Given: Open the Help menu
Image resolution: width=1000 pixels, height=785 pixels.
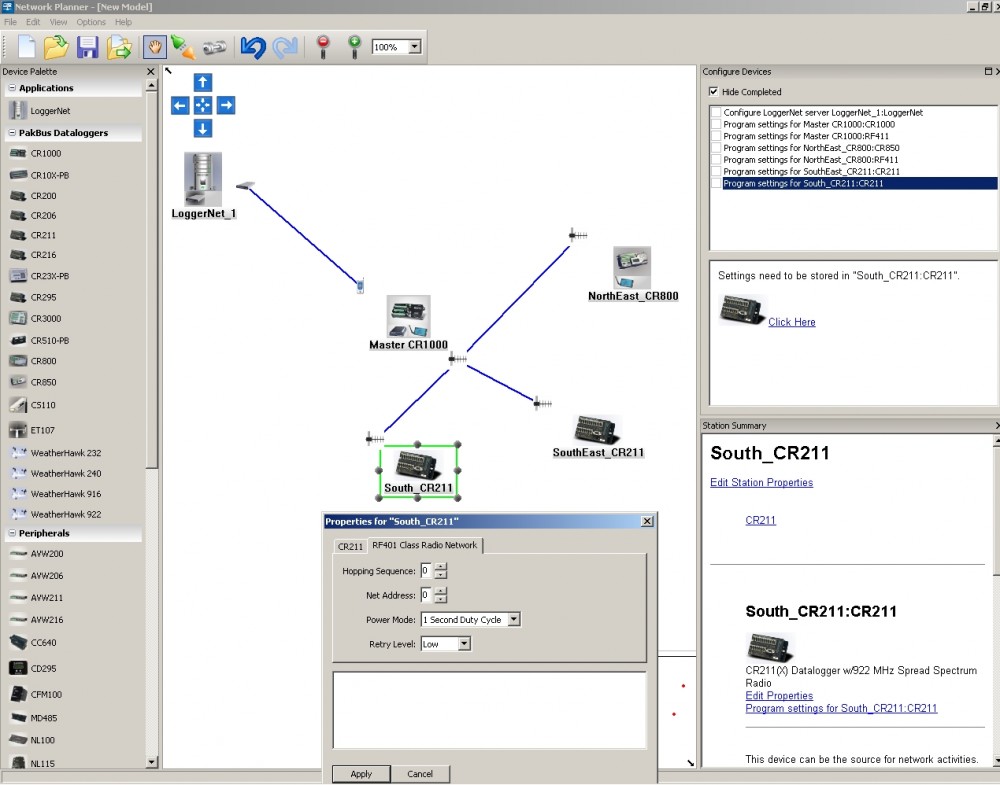Looking at the screenshot, I should click(123, 22).
